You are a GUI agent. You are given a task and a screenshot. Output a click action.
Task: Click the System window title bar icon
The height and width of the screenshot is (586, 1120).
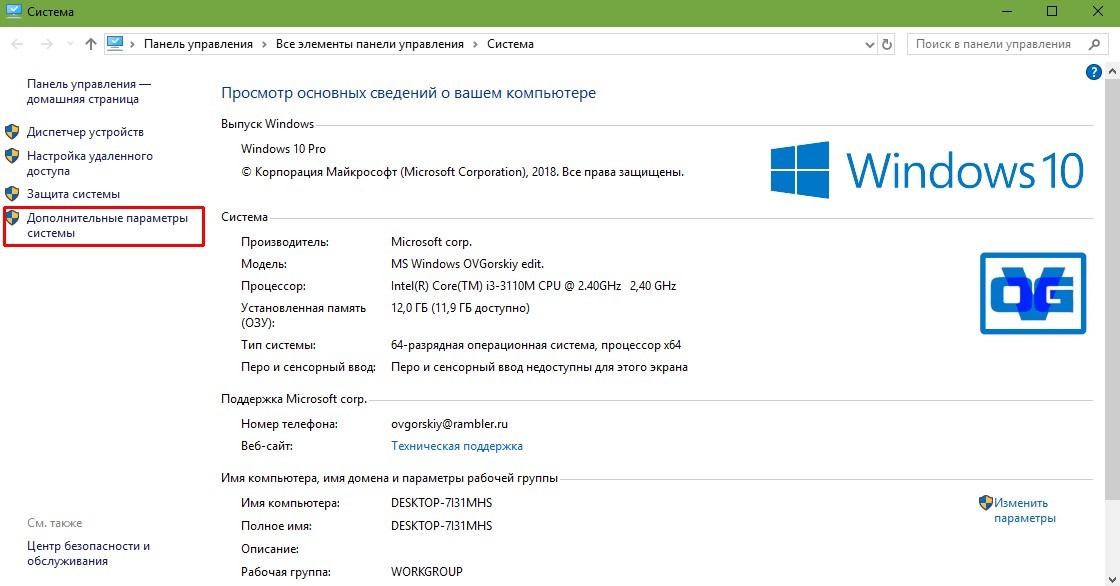13,11
